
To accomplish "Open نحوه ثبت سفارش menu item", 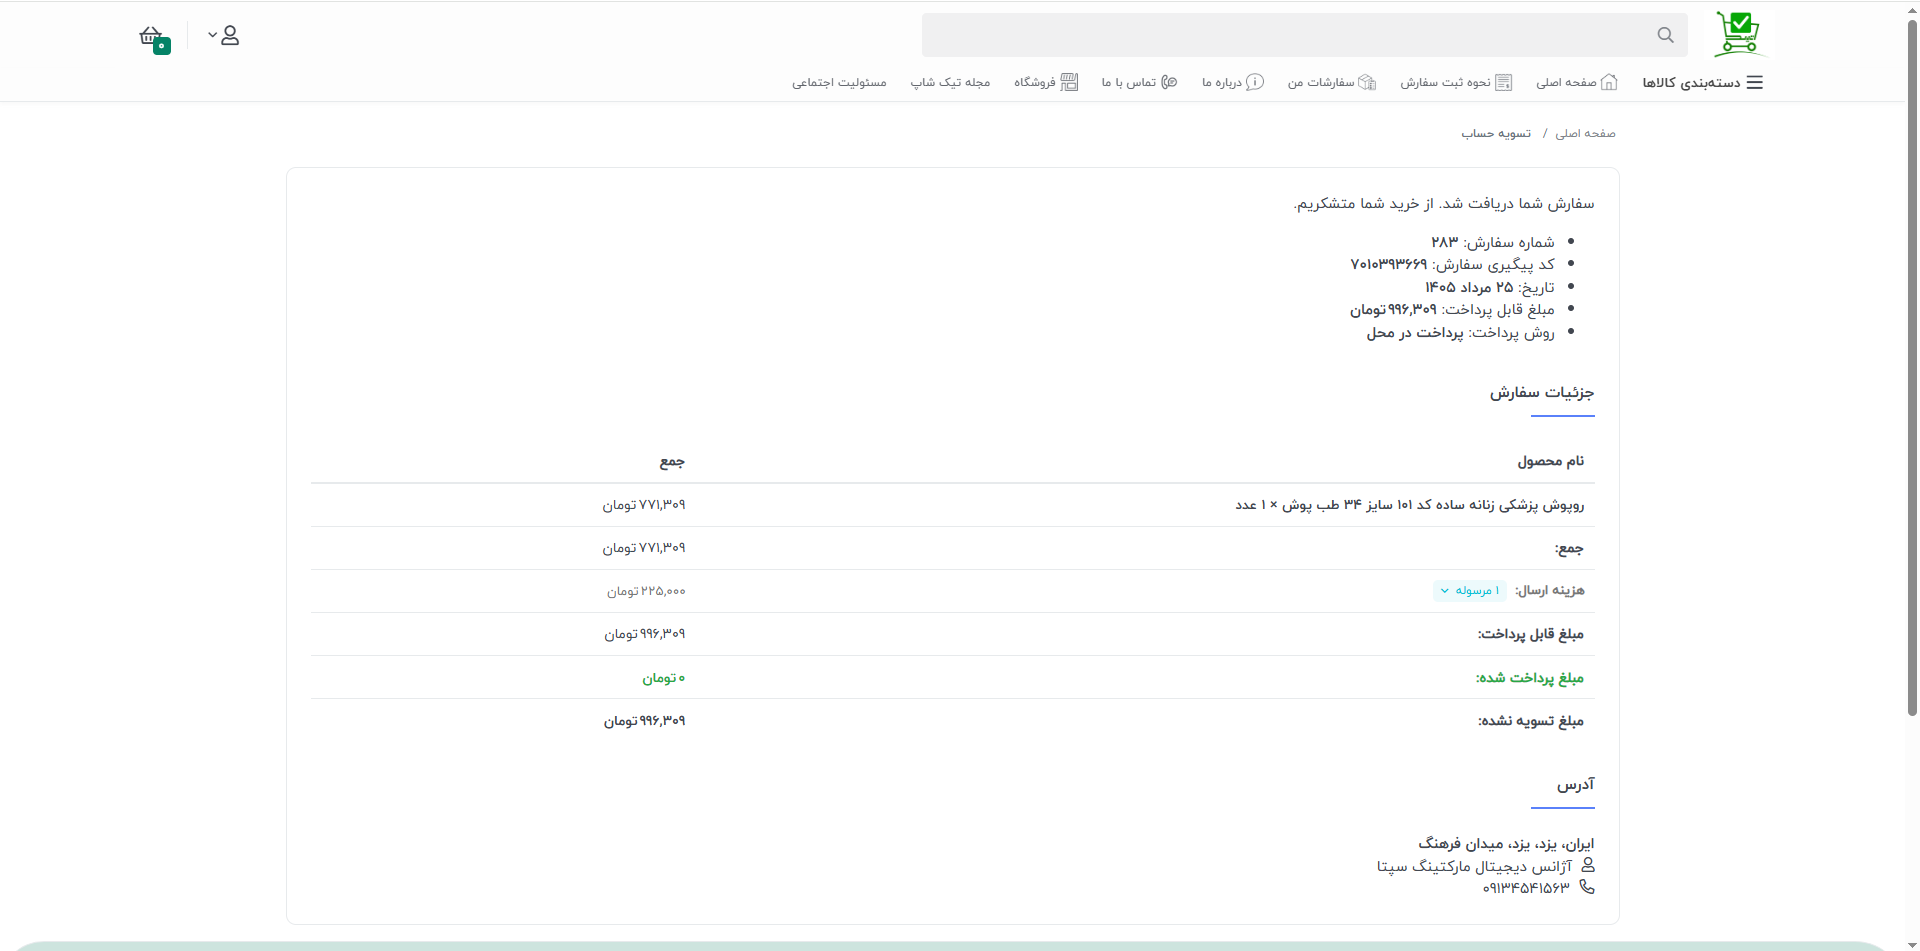I will click(x=1456, y=82).
